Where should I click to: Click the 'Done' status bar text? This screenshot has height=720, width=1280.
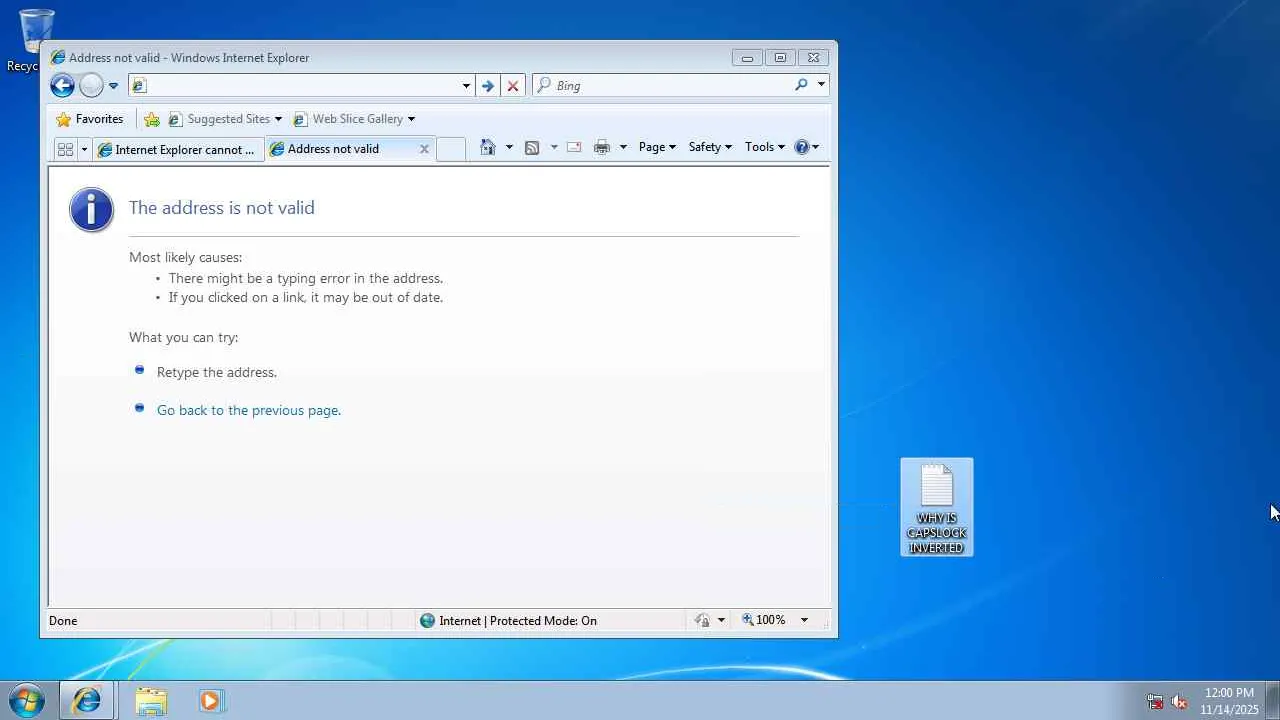[63, 621]
